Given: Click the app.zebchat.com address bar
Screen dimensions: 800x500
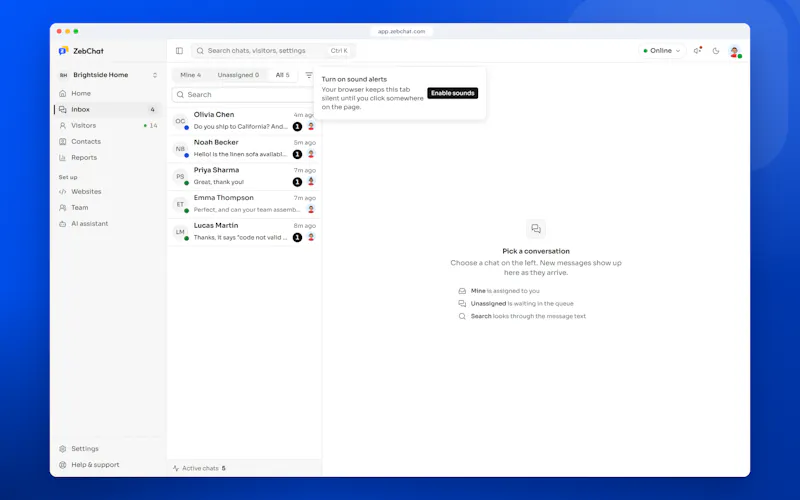Looking at the screenshot, I should click(x=401, y=31).
